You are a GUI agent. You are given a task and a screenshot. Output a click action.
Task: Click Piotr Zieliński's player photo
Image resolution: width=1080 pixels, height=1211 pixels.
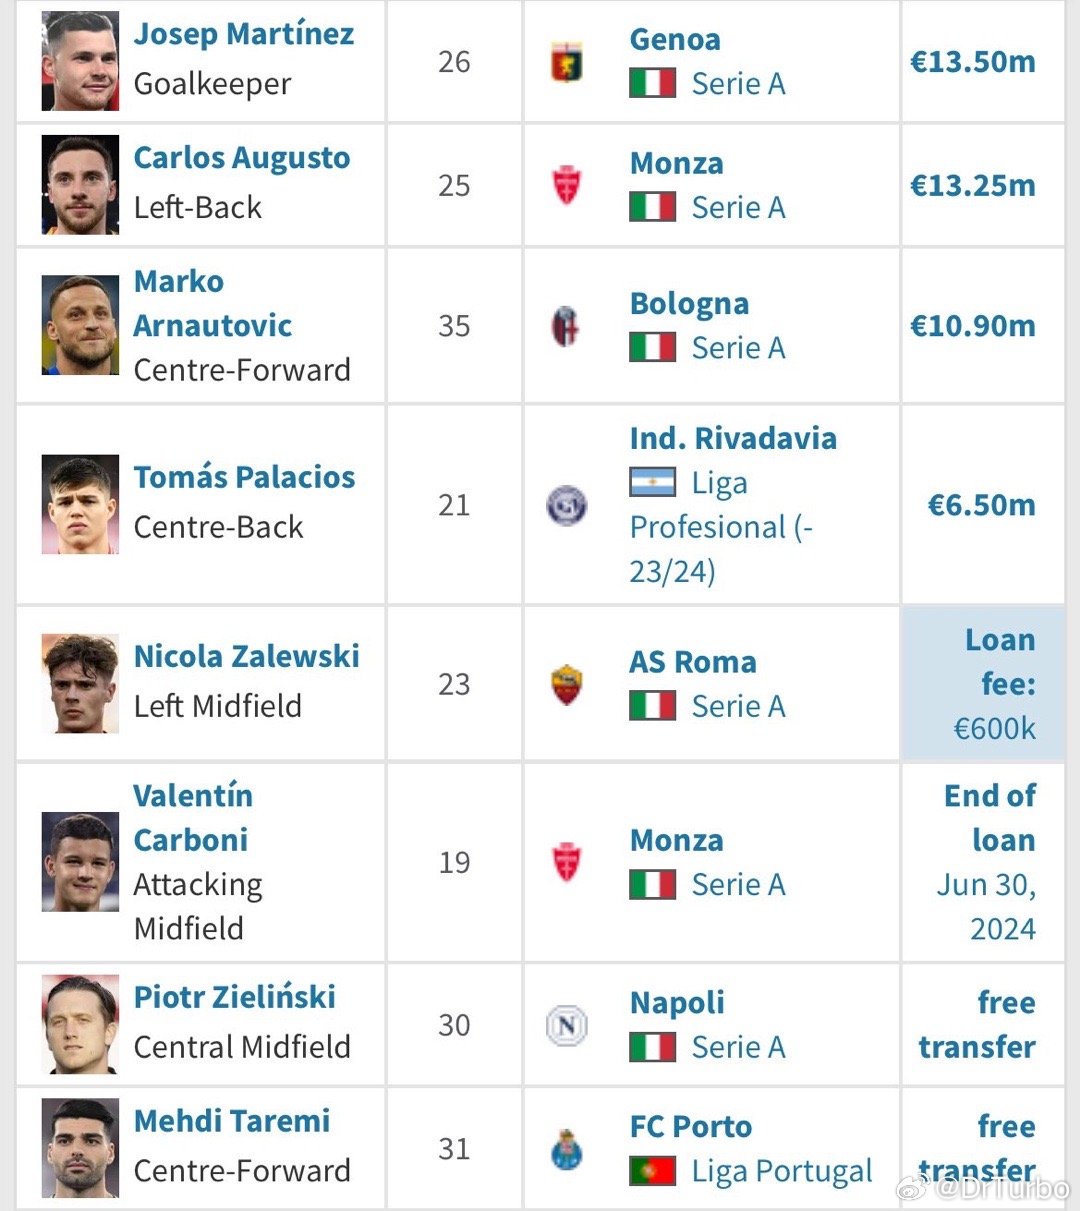(80, 1024)
